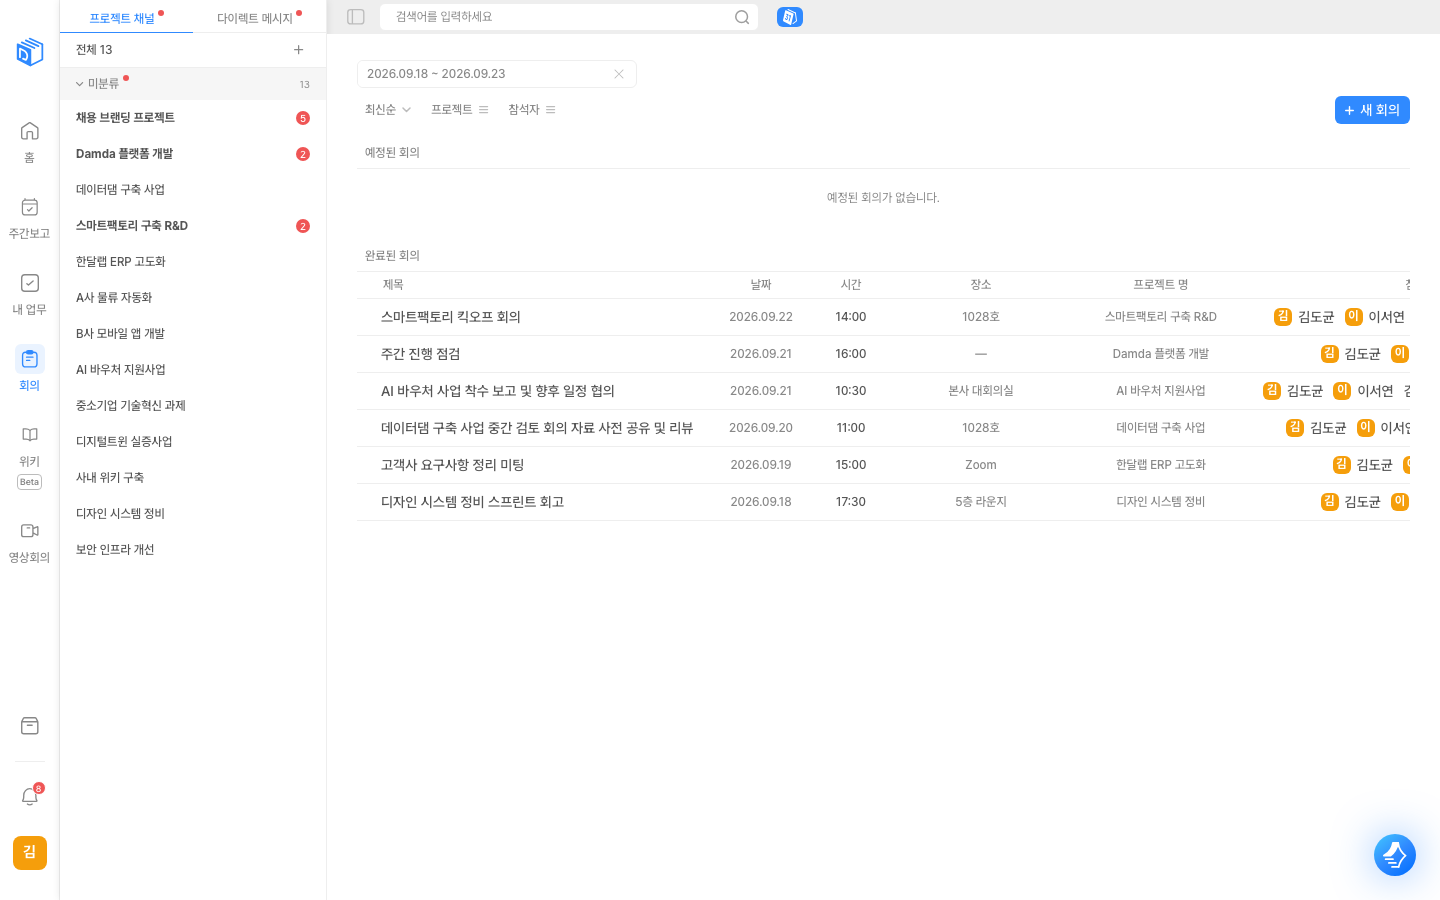Select the 사내 위키 구축 channel
The width and height of the screenshot is (1440, 900).
click(x=193, y=478)
